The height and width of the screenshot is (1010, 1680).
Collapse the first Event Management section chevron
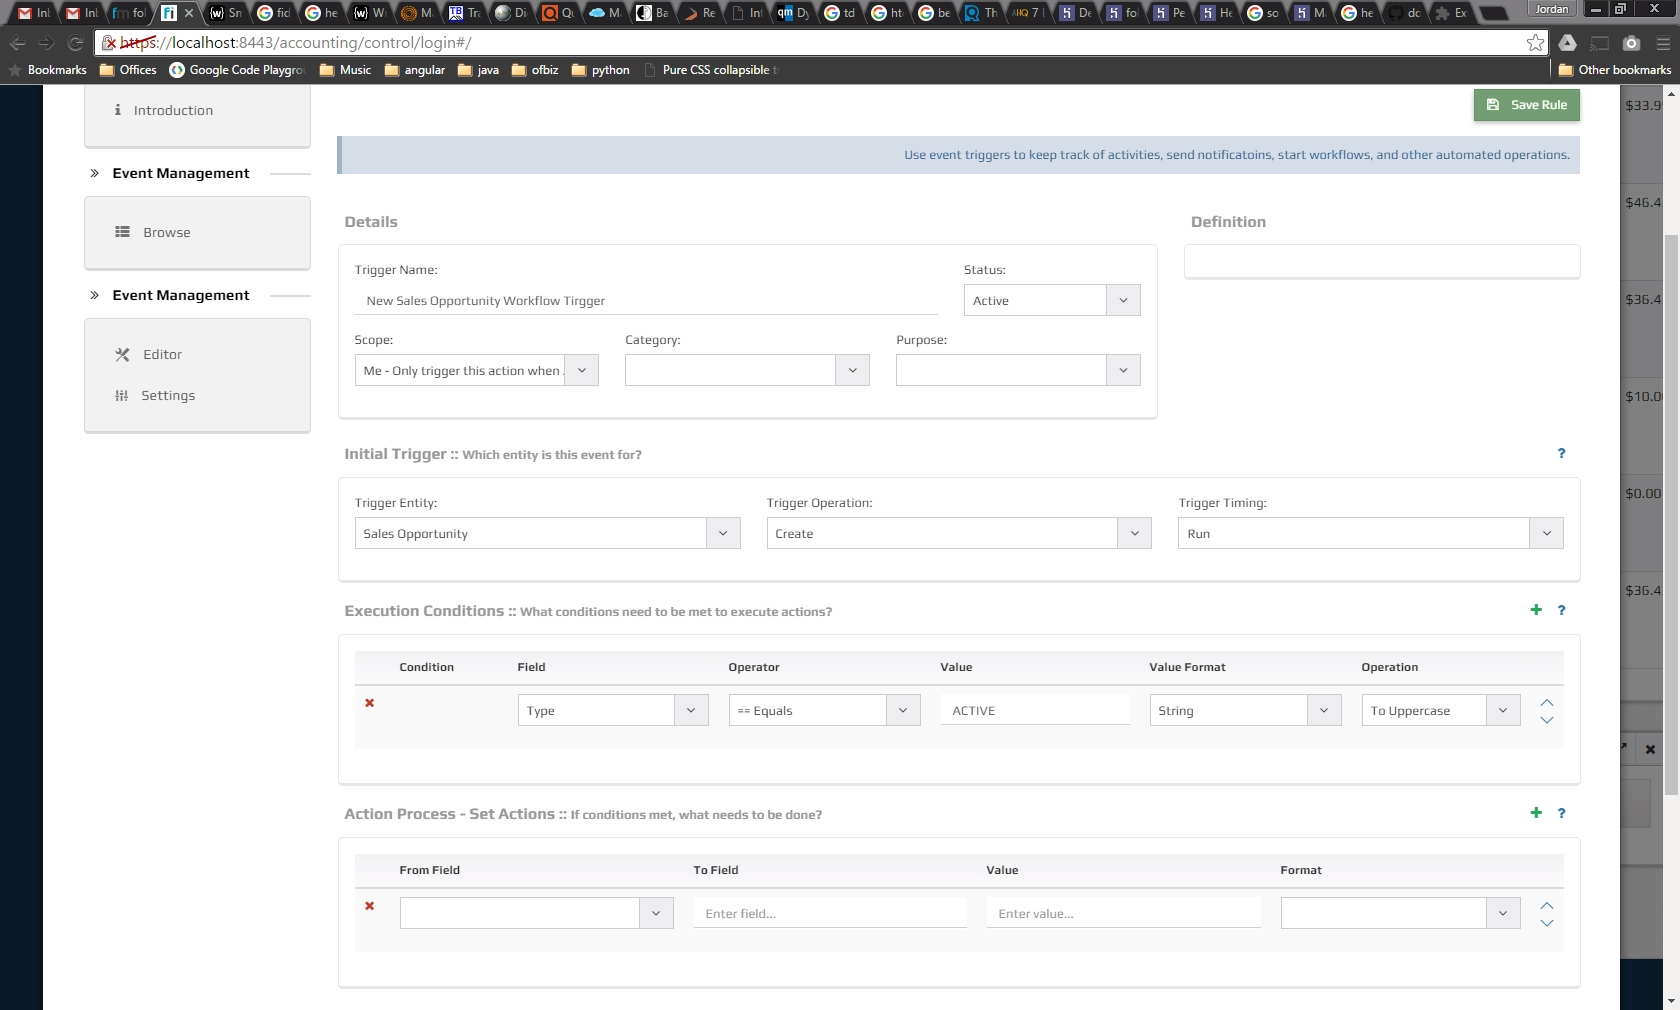coord(94,173)
